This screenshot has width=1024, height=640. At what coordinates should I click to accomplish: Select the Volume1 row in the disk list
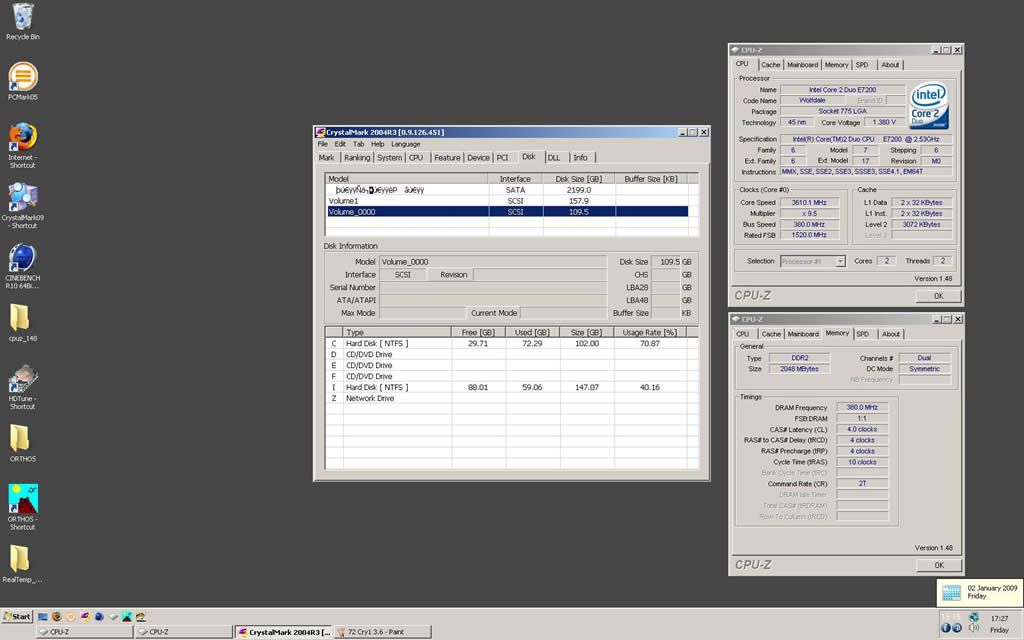[x=507, y=201]
